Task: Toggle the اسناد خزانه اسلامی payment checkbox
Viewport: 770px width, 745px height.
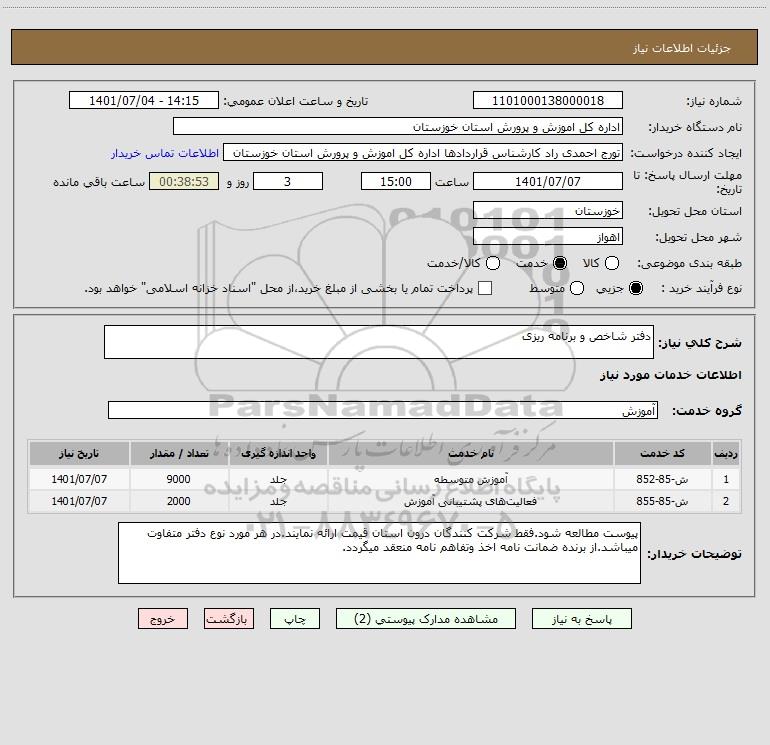Action: tap(485, 288)
